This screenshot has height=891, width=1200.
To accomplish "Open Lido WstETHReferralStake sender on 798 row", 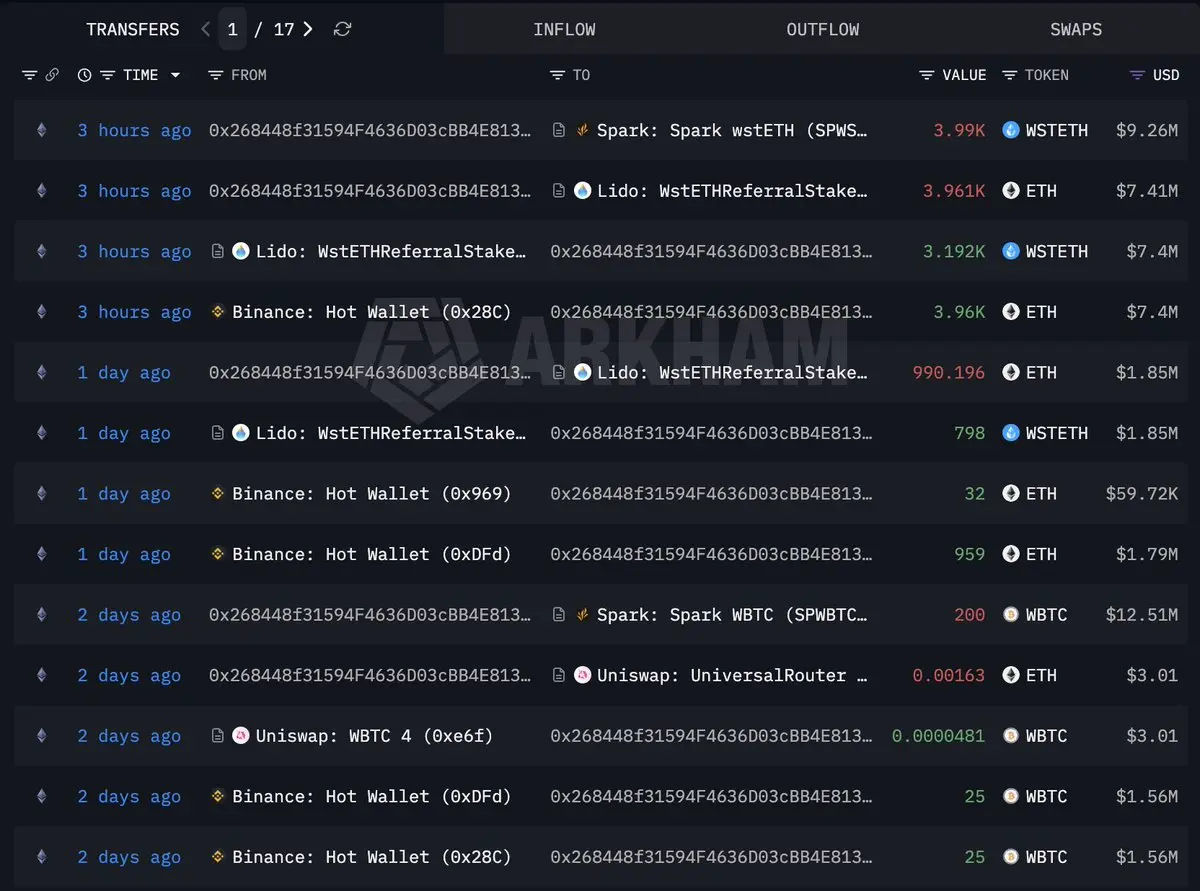I will (391, 433).
